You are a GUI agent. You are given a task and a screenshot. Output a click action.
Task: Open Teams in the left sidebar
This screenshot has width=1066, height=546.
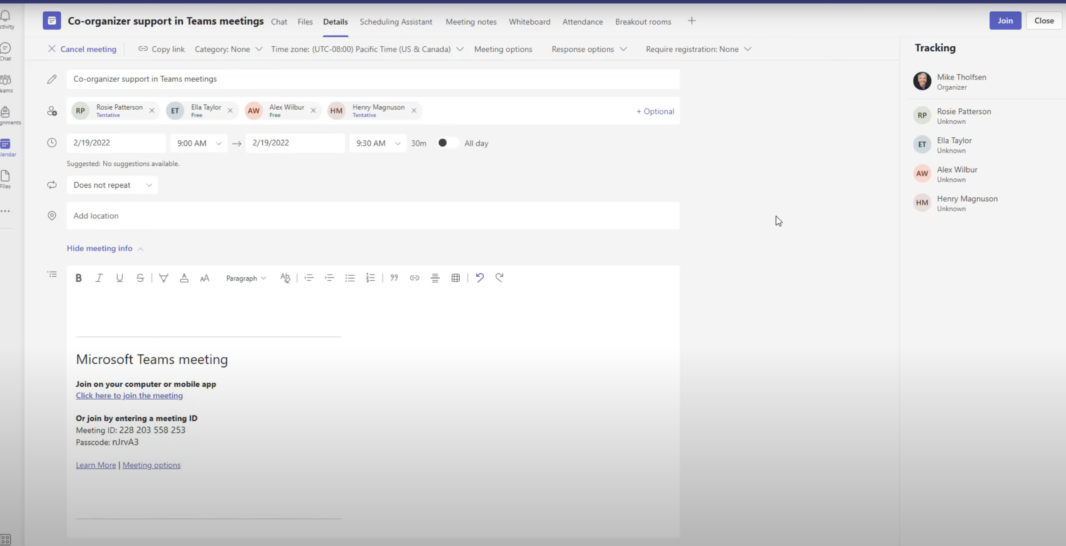click(x=5, y=84)
